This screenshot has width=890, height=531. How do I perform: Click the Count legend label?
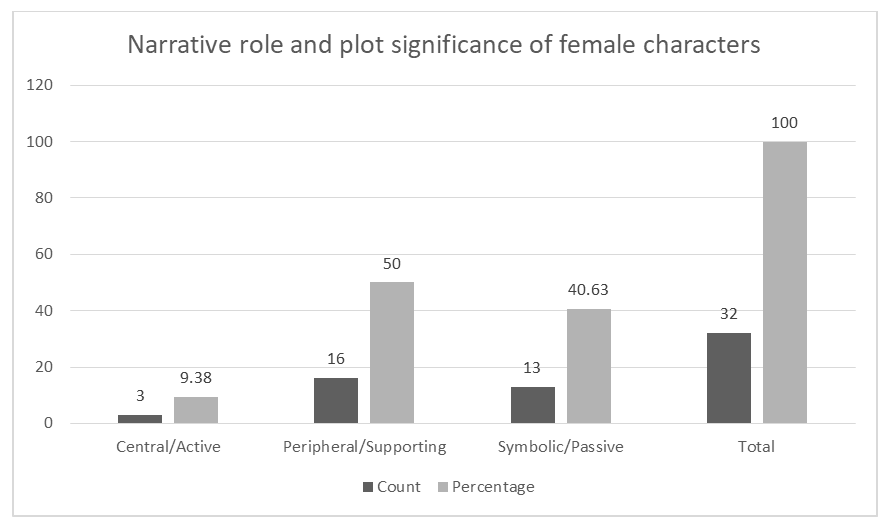point(399,487)
